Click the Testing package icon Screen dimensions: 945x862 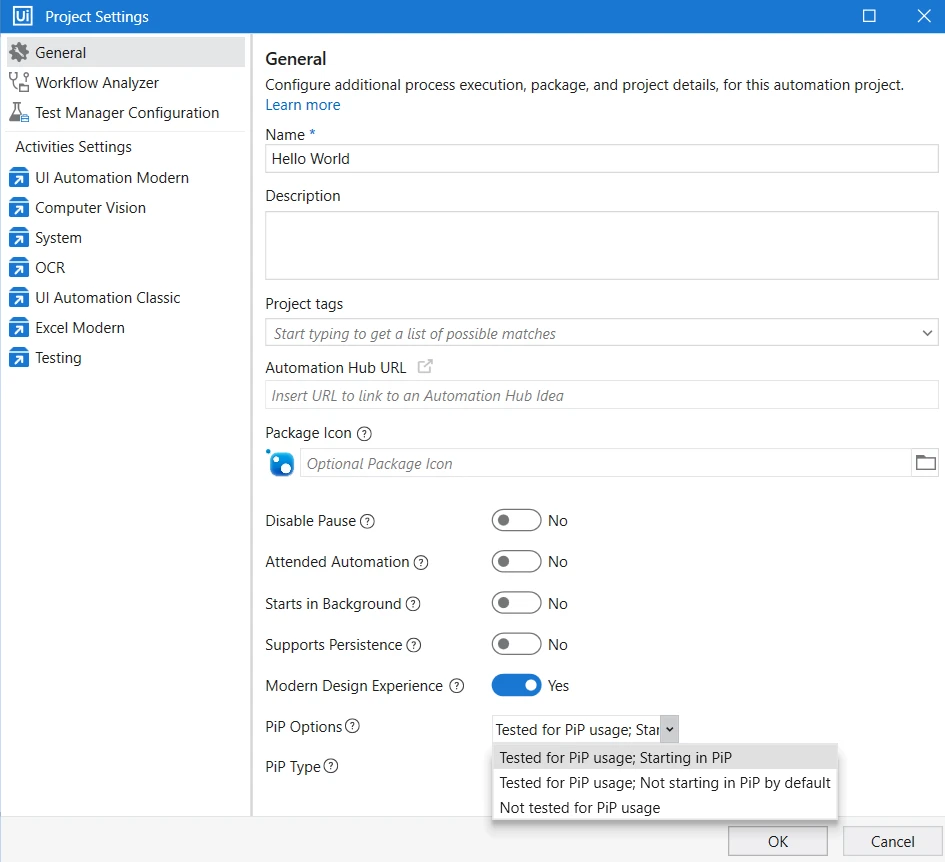pyautogui.click(x=19, y=357)
